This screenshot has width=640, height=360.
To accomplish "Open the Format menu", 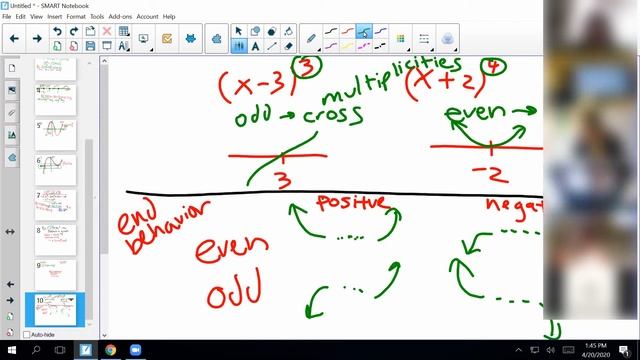I will click(x=76, y=17).
